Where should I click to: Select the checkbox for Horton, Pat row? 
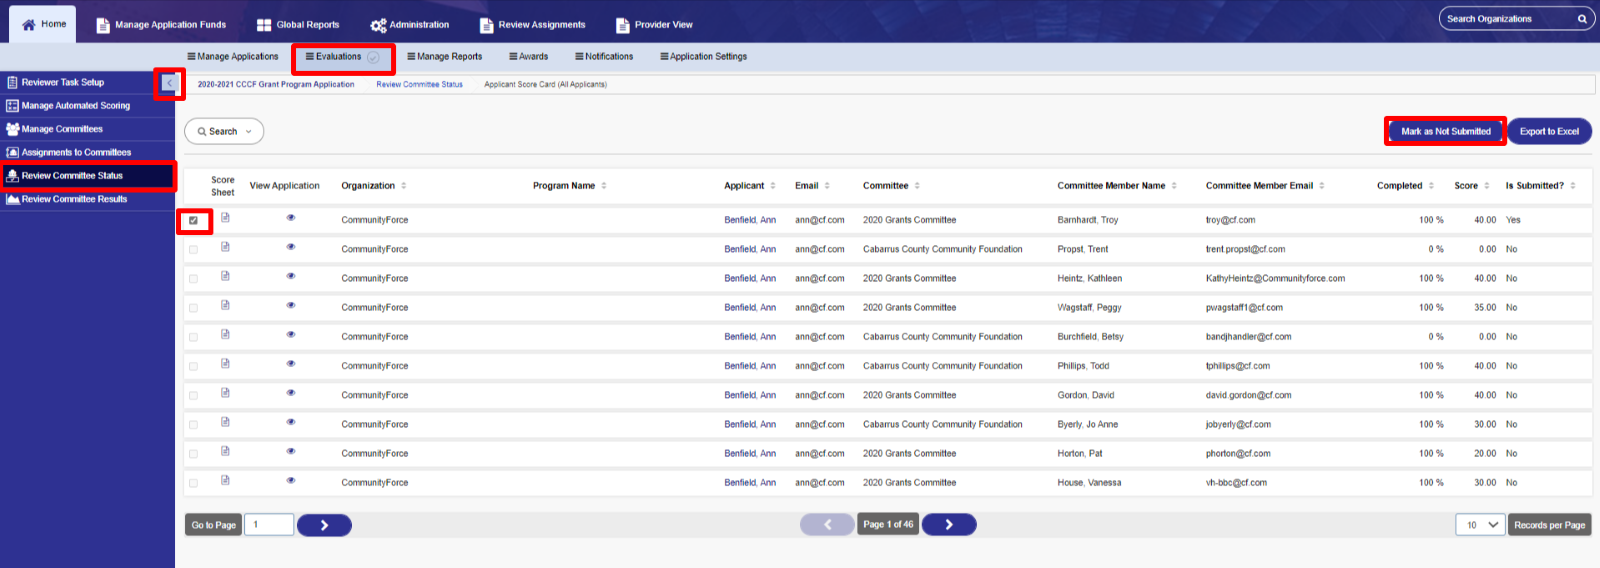193,454
